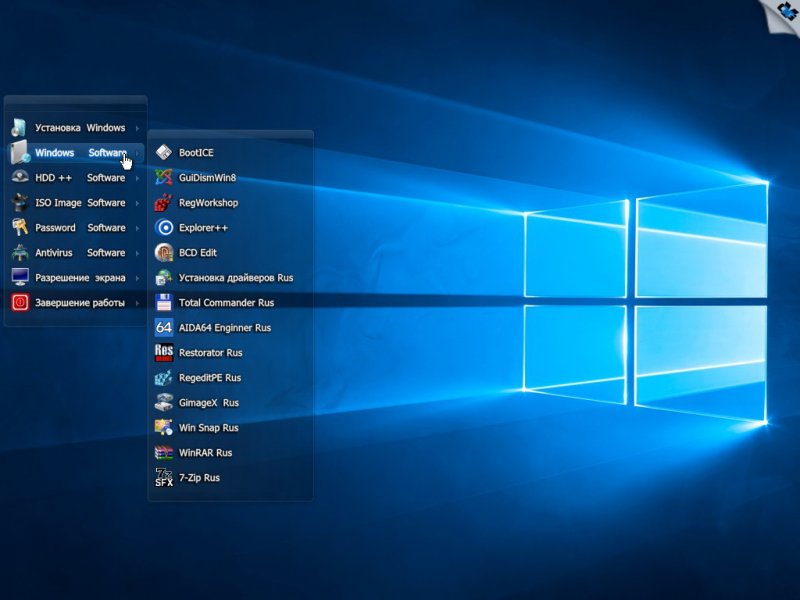This screenshot has width=800, height=600.
Task: Click the Установка Windows disc icon
Action: 20,128
